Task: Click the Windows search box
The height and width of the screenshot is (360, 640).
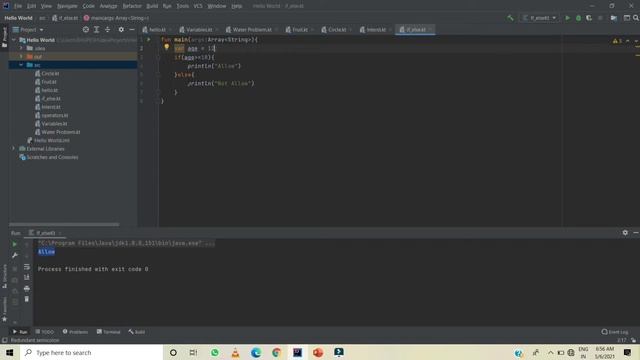Action: point(91,353)
